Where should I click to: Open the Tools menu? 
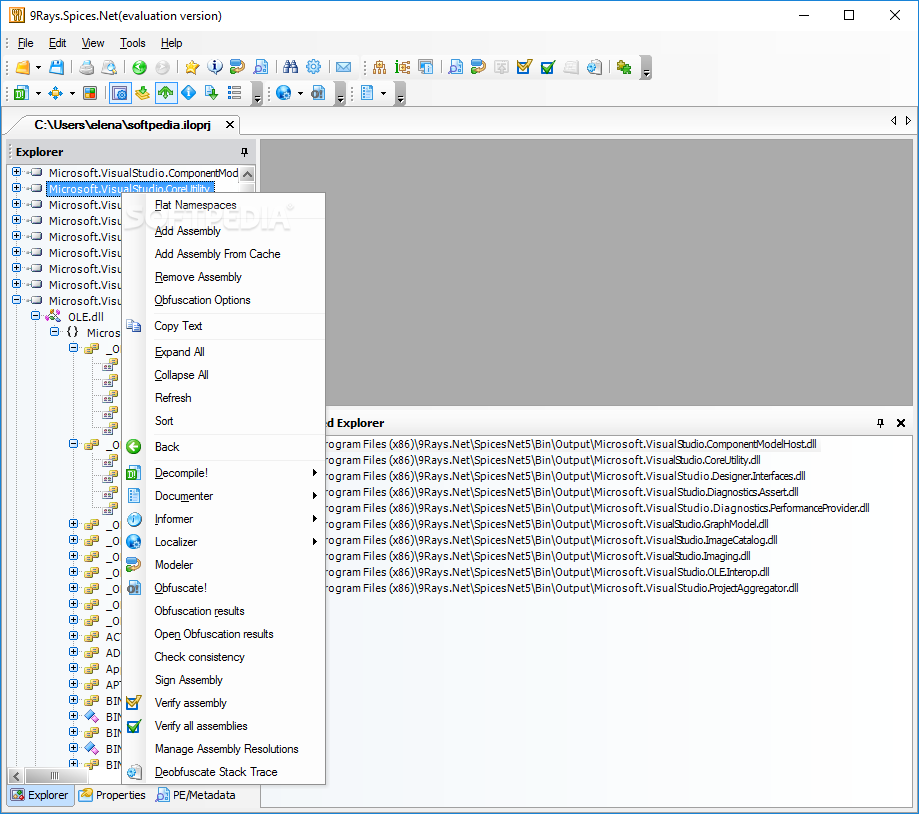click(132, 43)
